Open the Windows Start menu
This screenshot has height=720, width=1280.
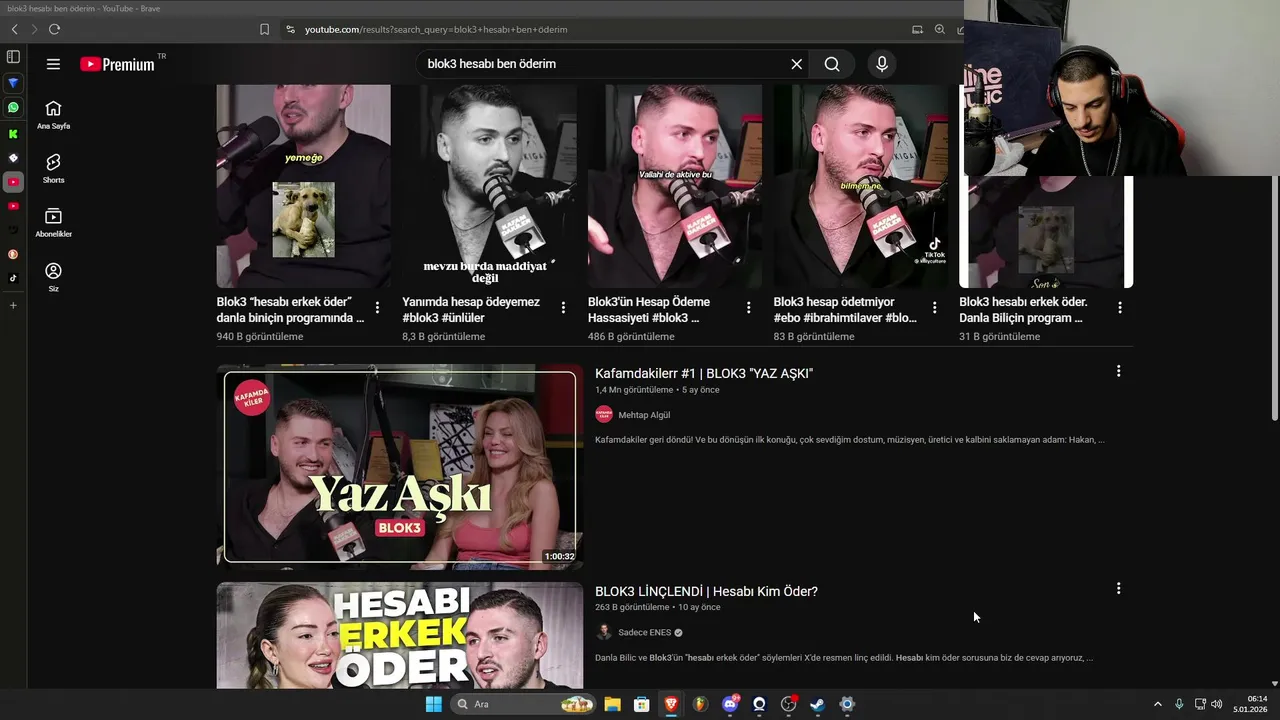(433, 704)
